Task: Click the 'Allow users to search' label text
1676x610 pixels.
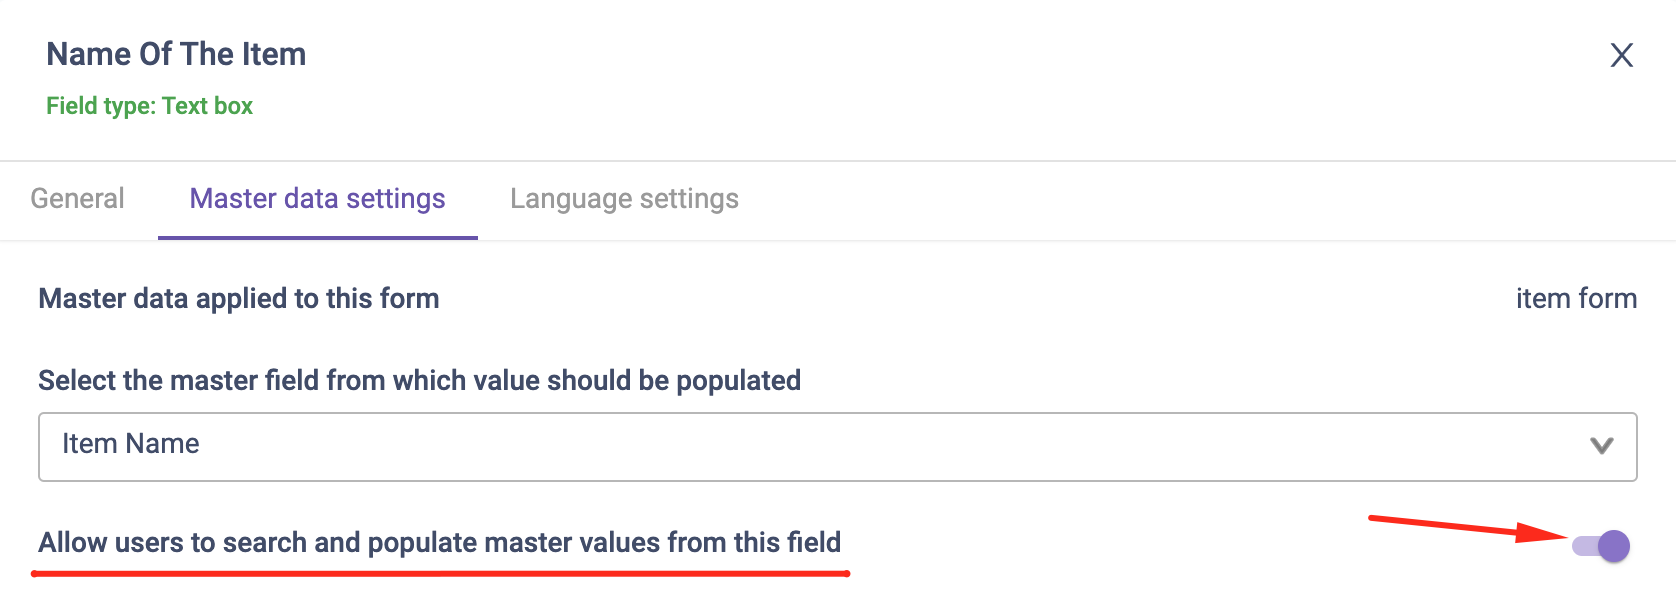Action: 439,543
